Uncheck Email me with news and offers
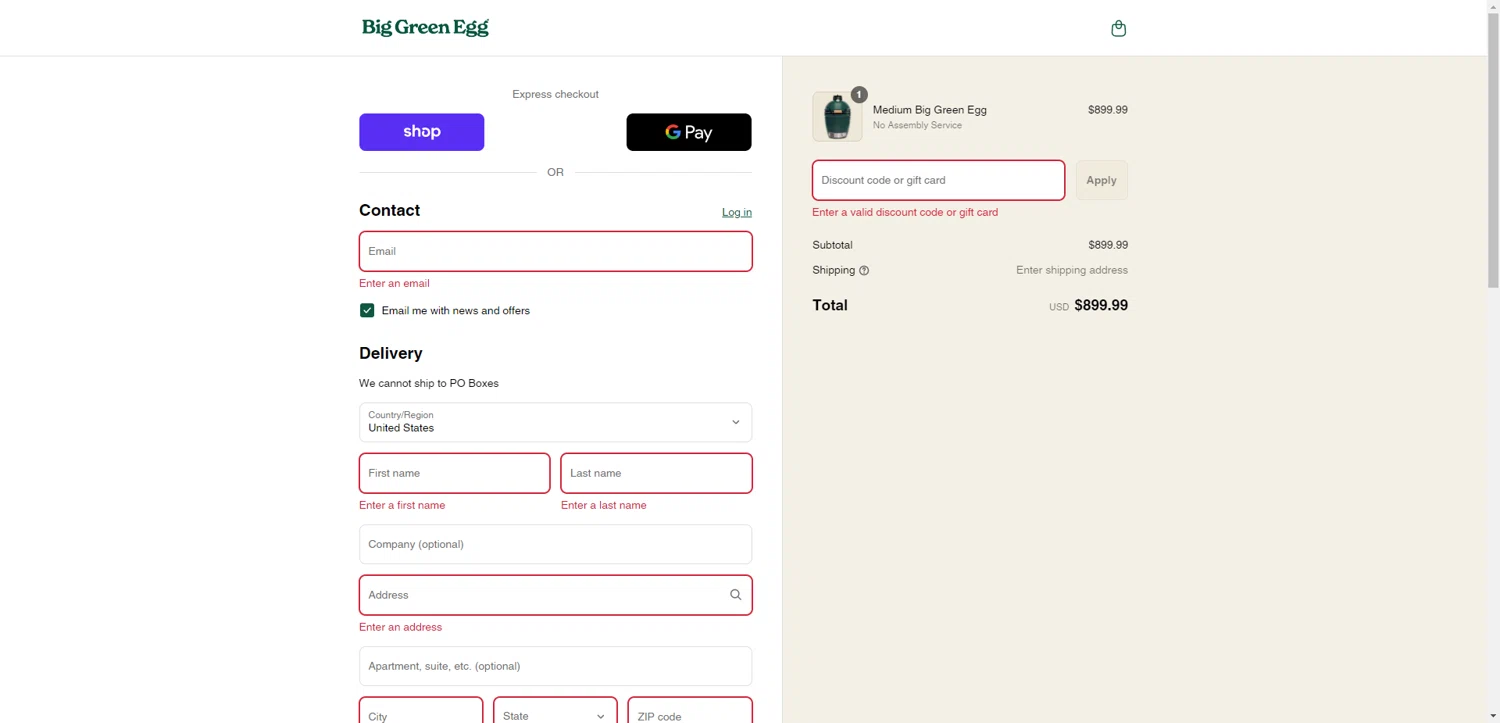The width and height of the screenshot is (1500, 723). click(367, 310)
